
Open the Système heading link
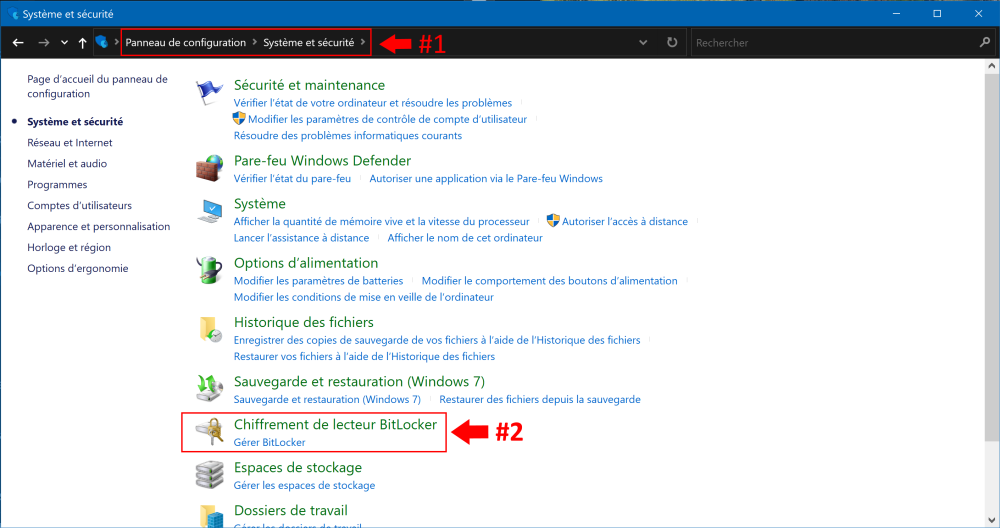[x=260, y=204]
